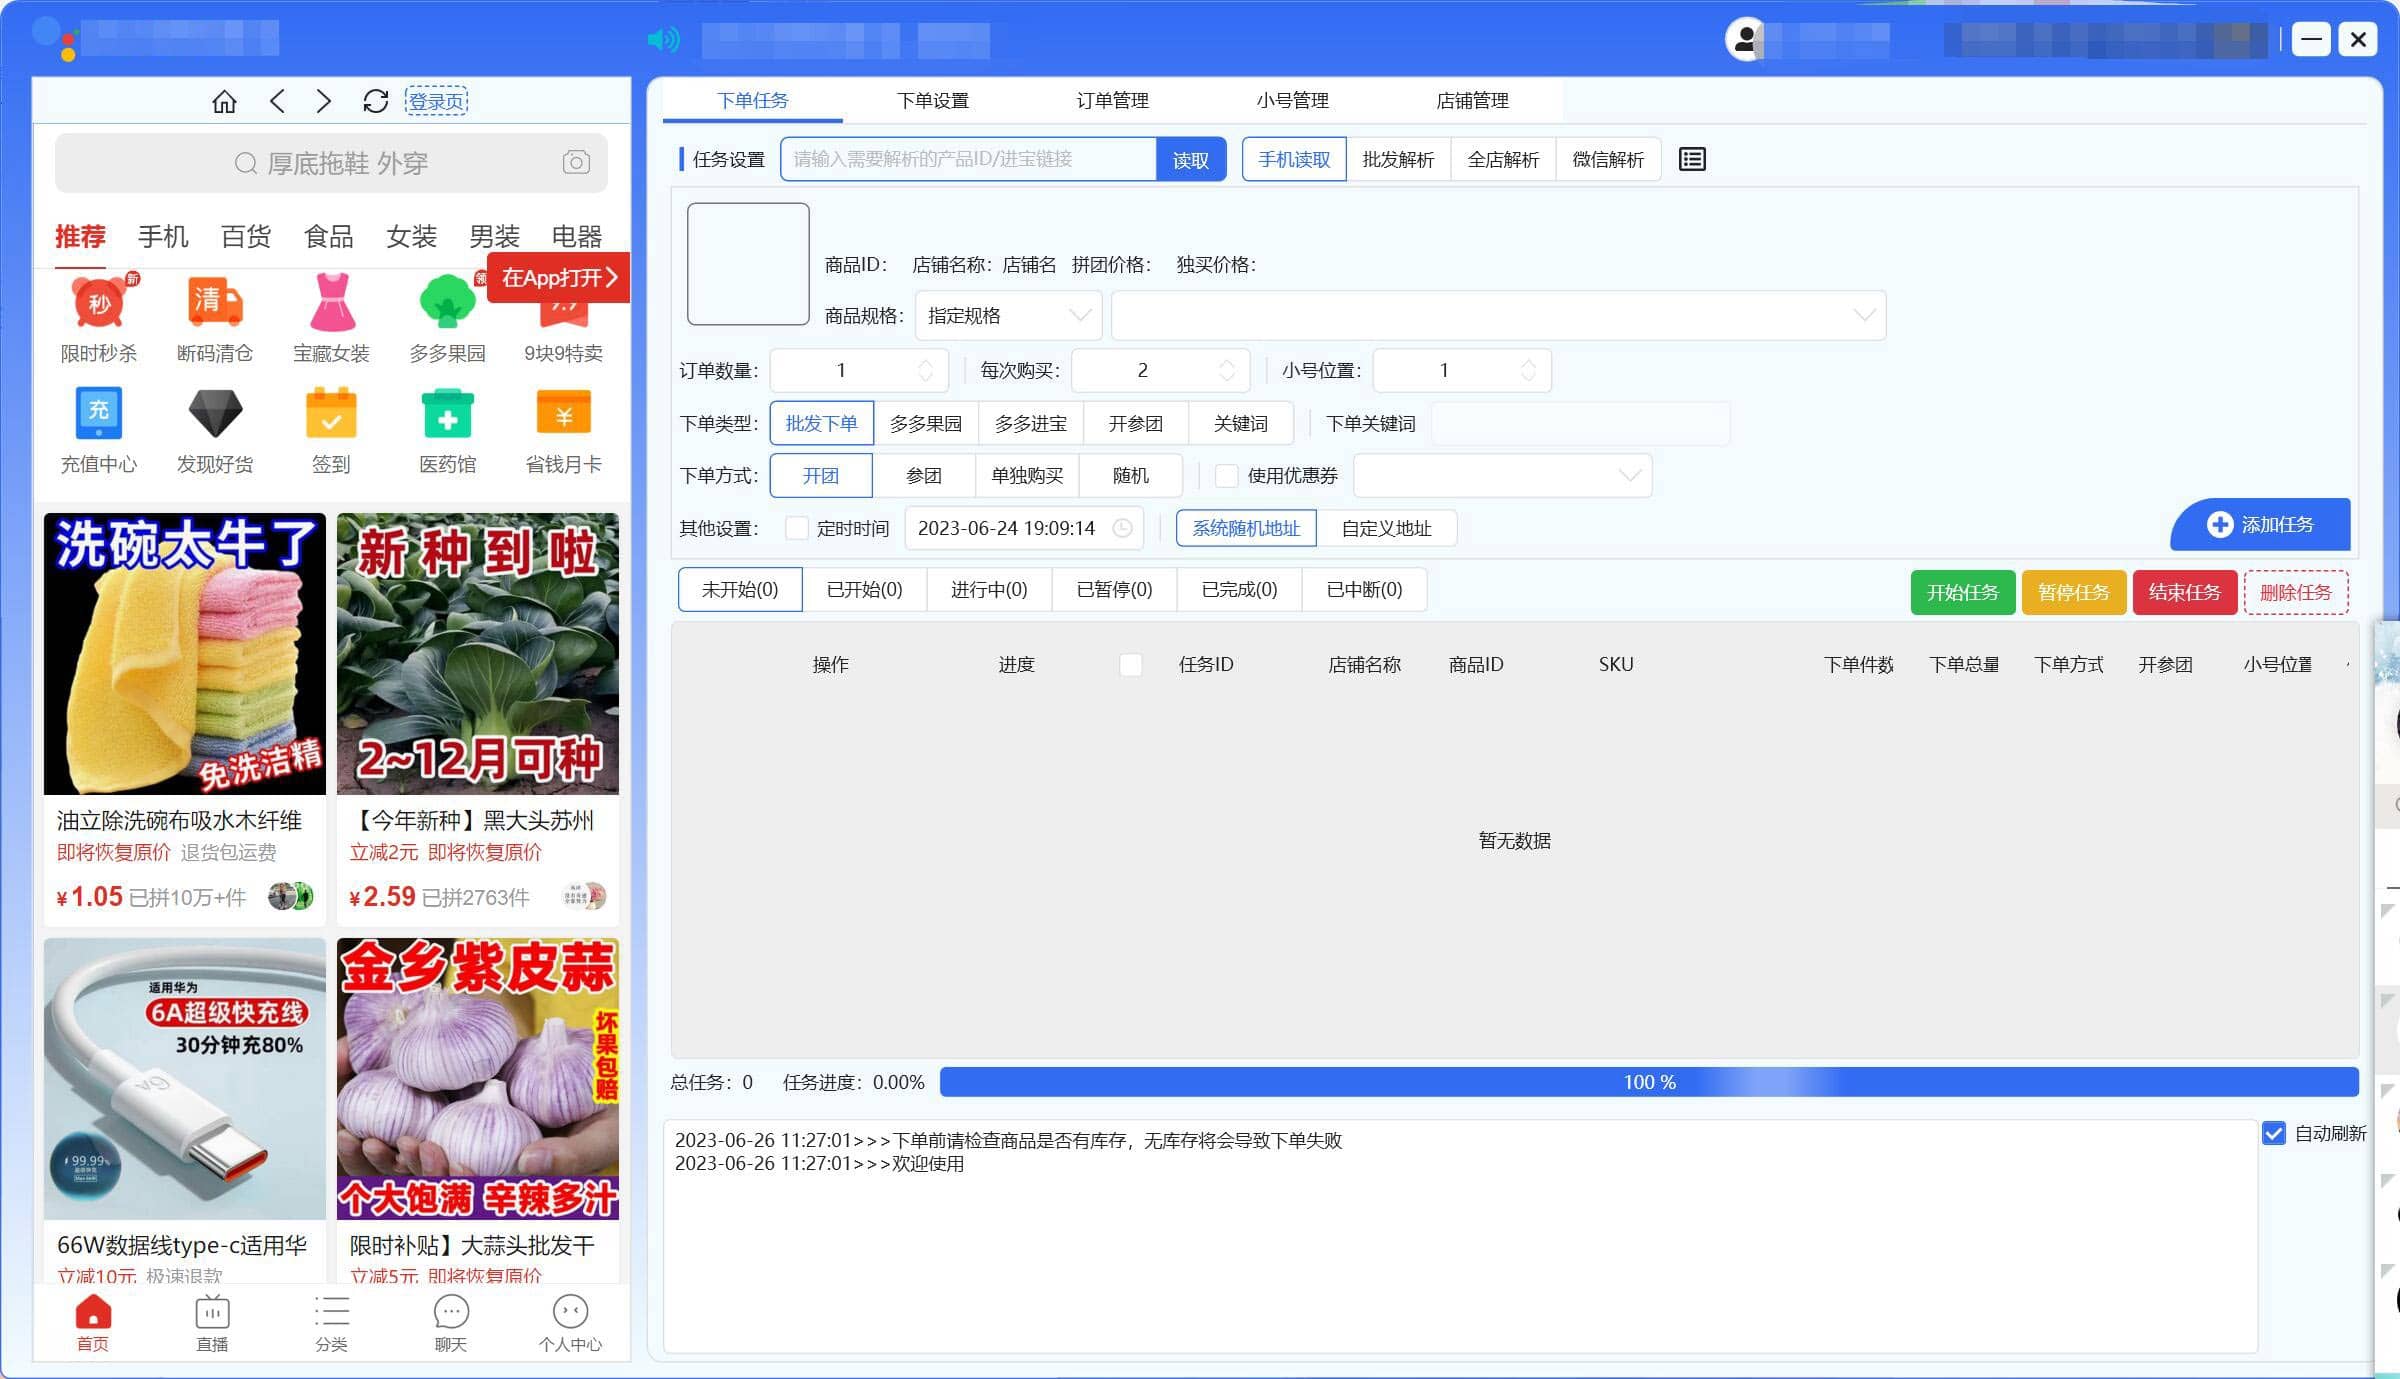This screenshot has height=1379, width=2400.
Task: Click the 100 % progress bar
Action: click(x=1649, y=1082)
